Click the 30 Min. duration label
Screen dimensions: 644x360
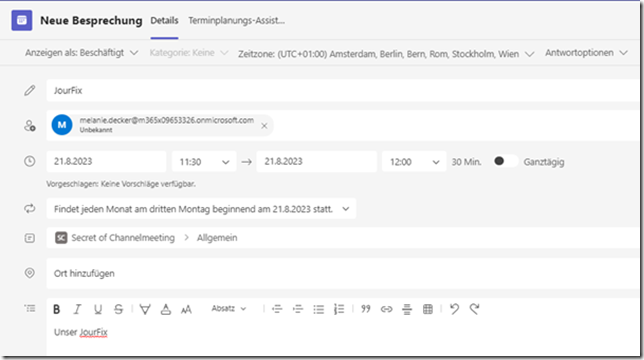click(466, 162)
